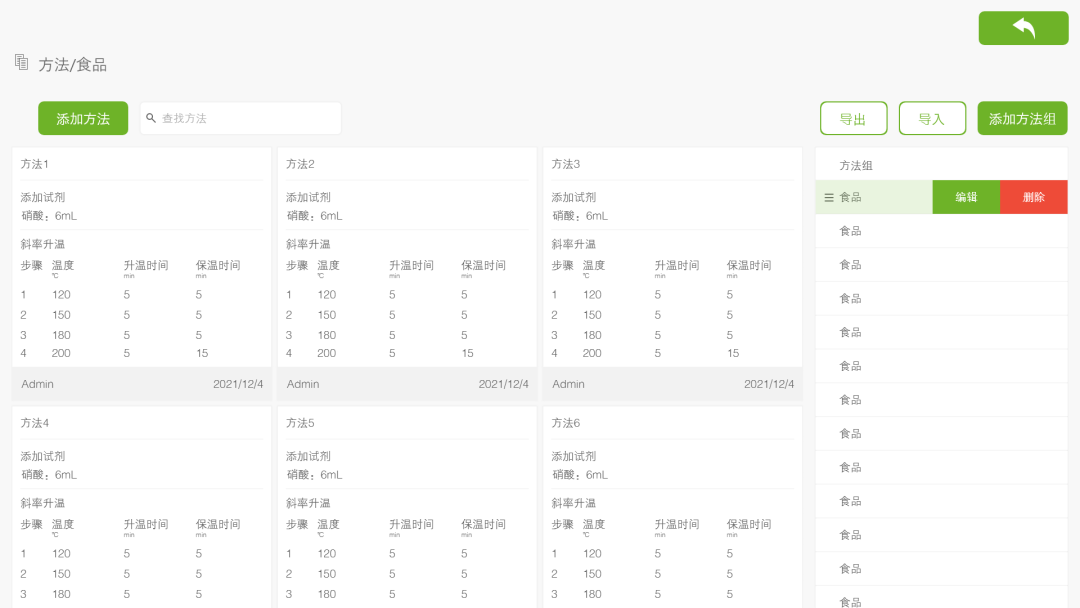This screenshot has height=608, width=1080.
Task: Open the 方法6 card title
Action: 565,423
